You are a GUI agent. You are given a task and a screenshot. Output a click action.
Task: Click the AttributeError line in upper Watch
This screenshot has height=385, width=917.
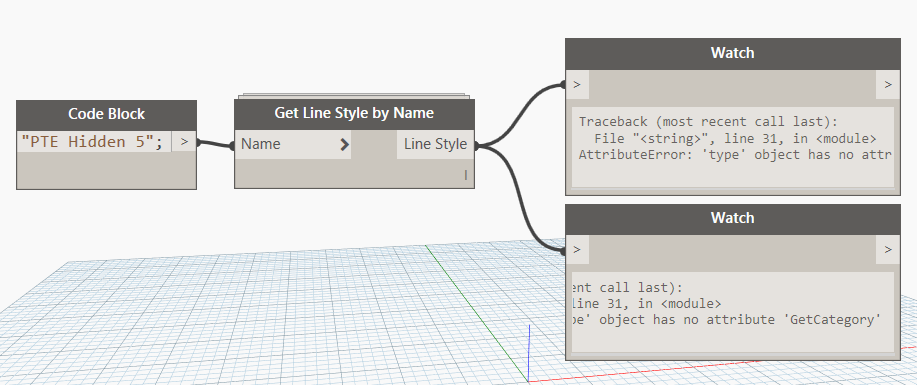pos(735,155)
